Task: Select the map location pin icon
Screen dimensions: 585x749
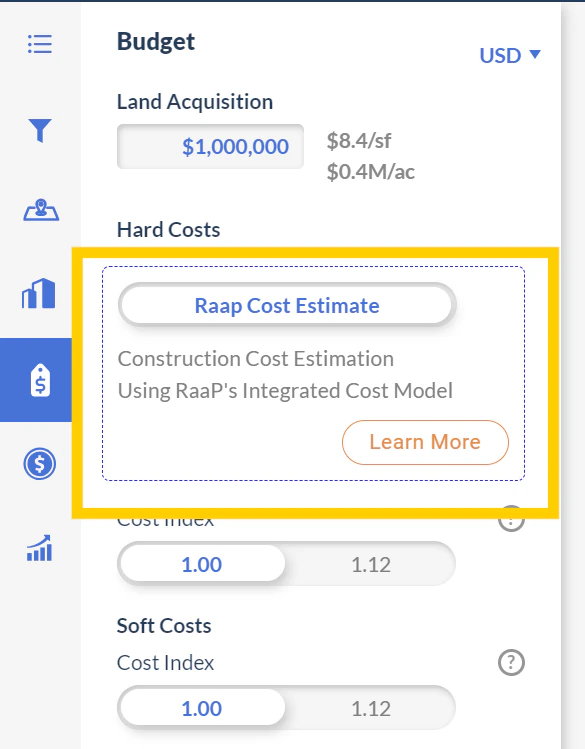Action: [41, 210]
